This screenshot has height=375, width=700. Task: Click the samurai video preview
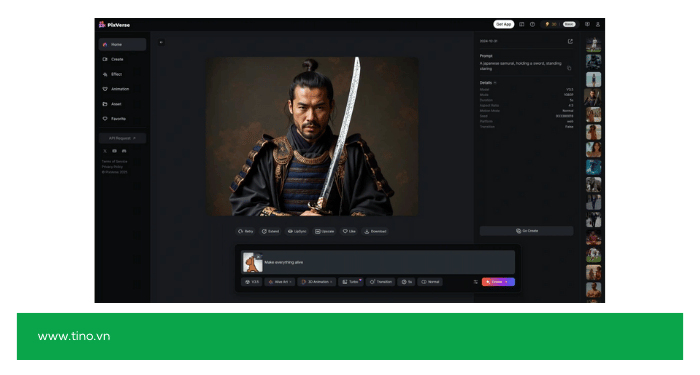pos(312,137)
